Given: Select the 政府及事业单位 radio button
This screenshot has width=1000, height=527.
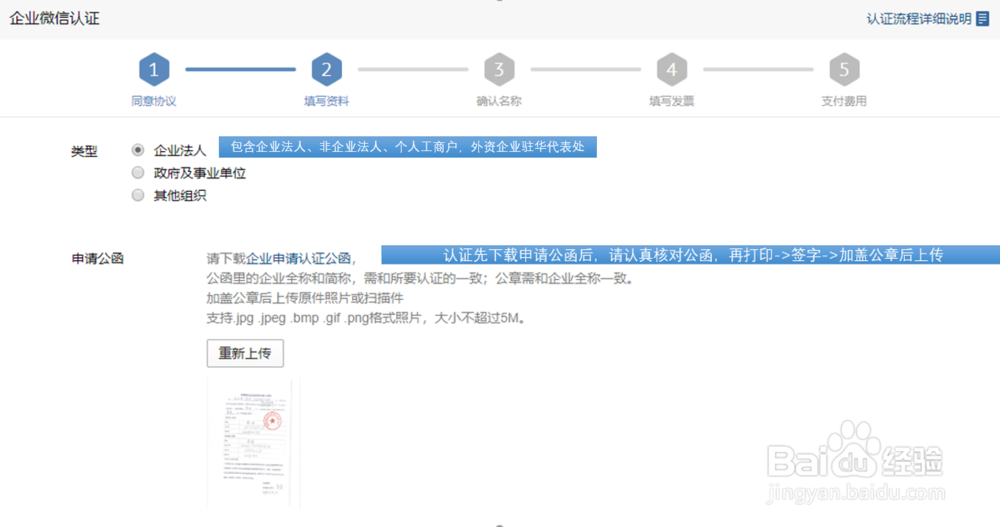Looking at the screenshot, I should 138,172.
